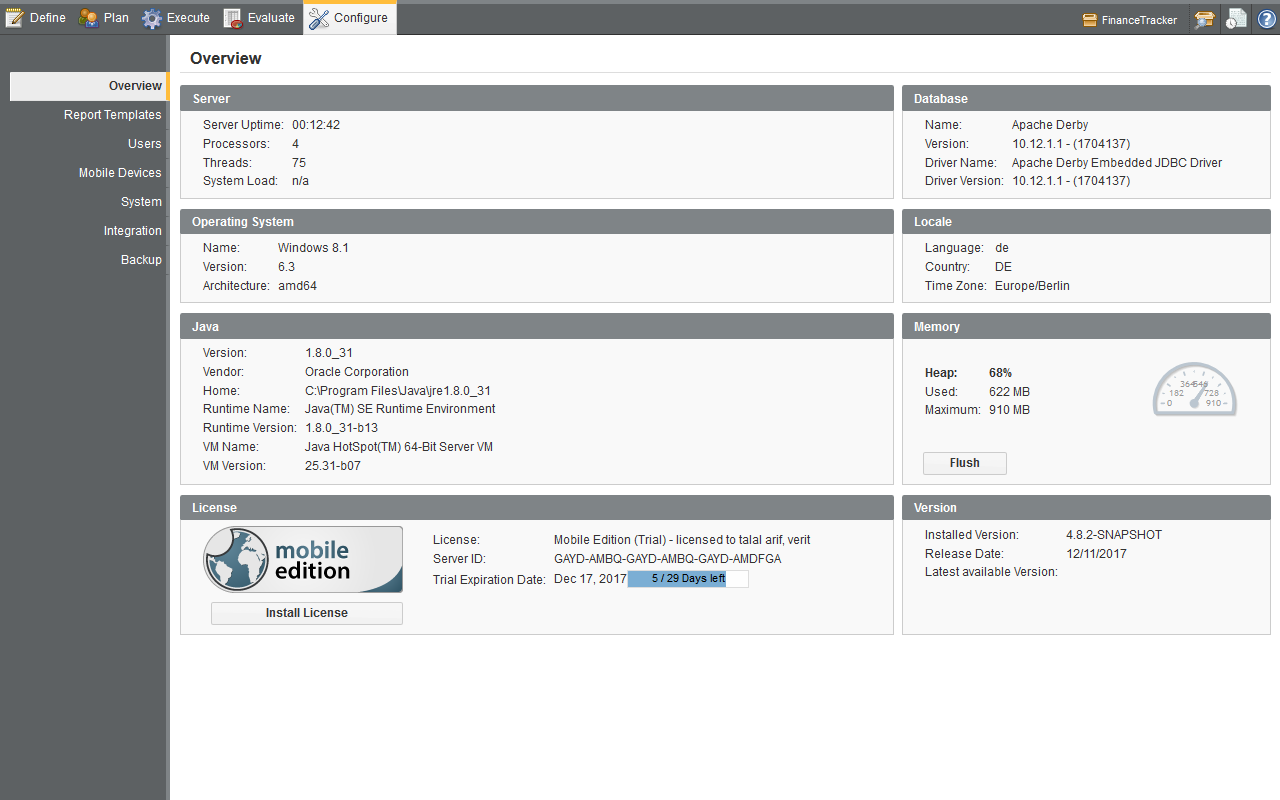1280x800 pixels.
Task: Open the Execute tab
Action: (x=176, y=18)
